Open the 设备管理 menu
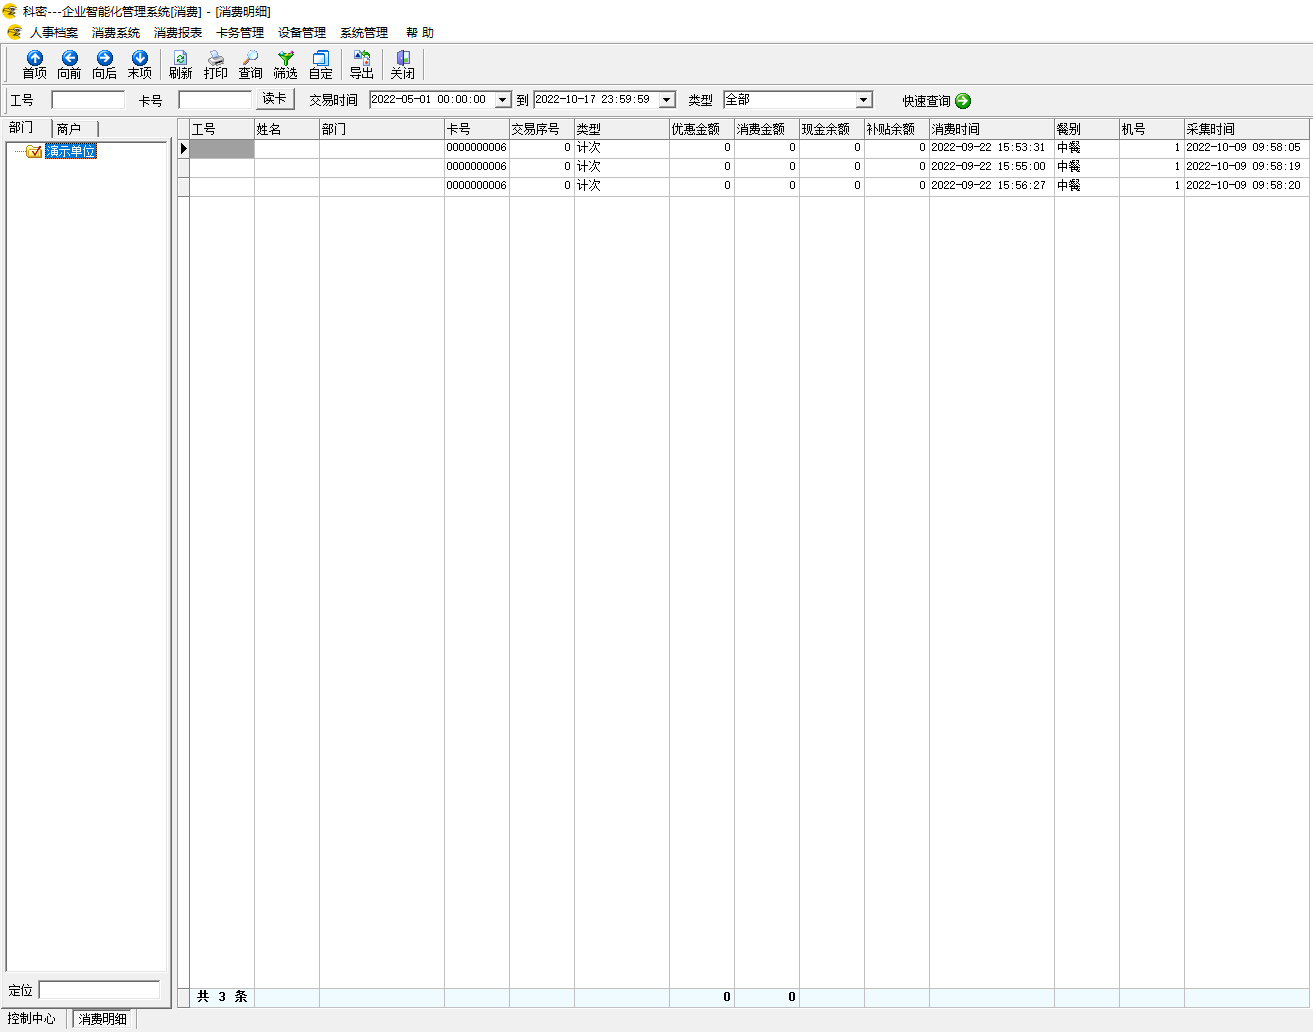Viewport: 1313px width, 1032px height. click(302, 33)
